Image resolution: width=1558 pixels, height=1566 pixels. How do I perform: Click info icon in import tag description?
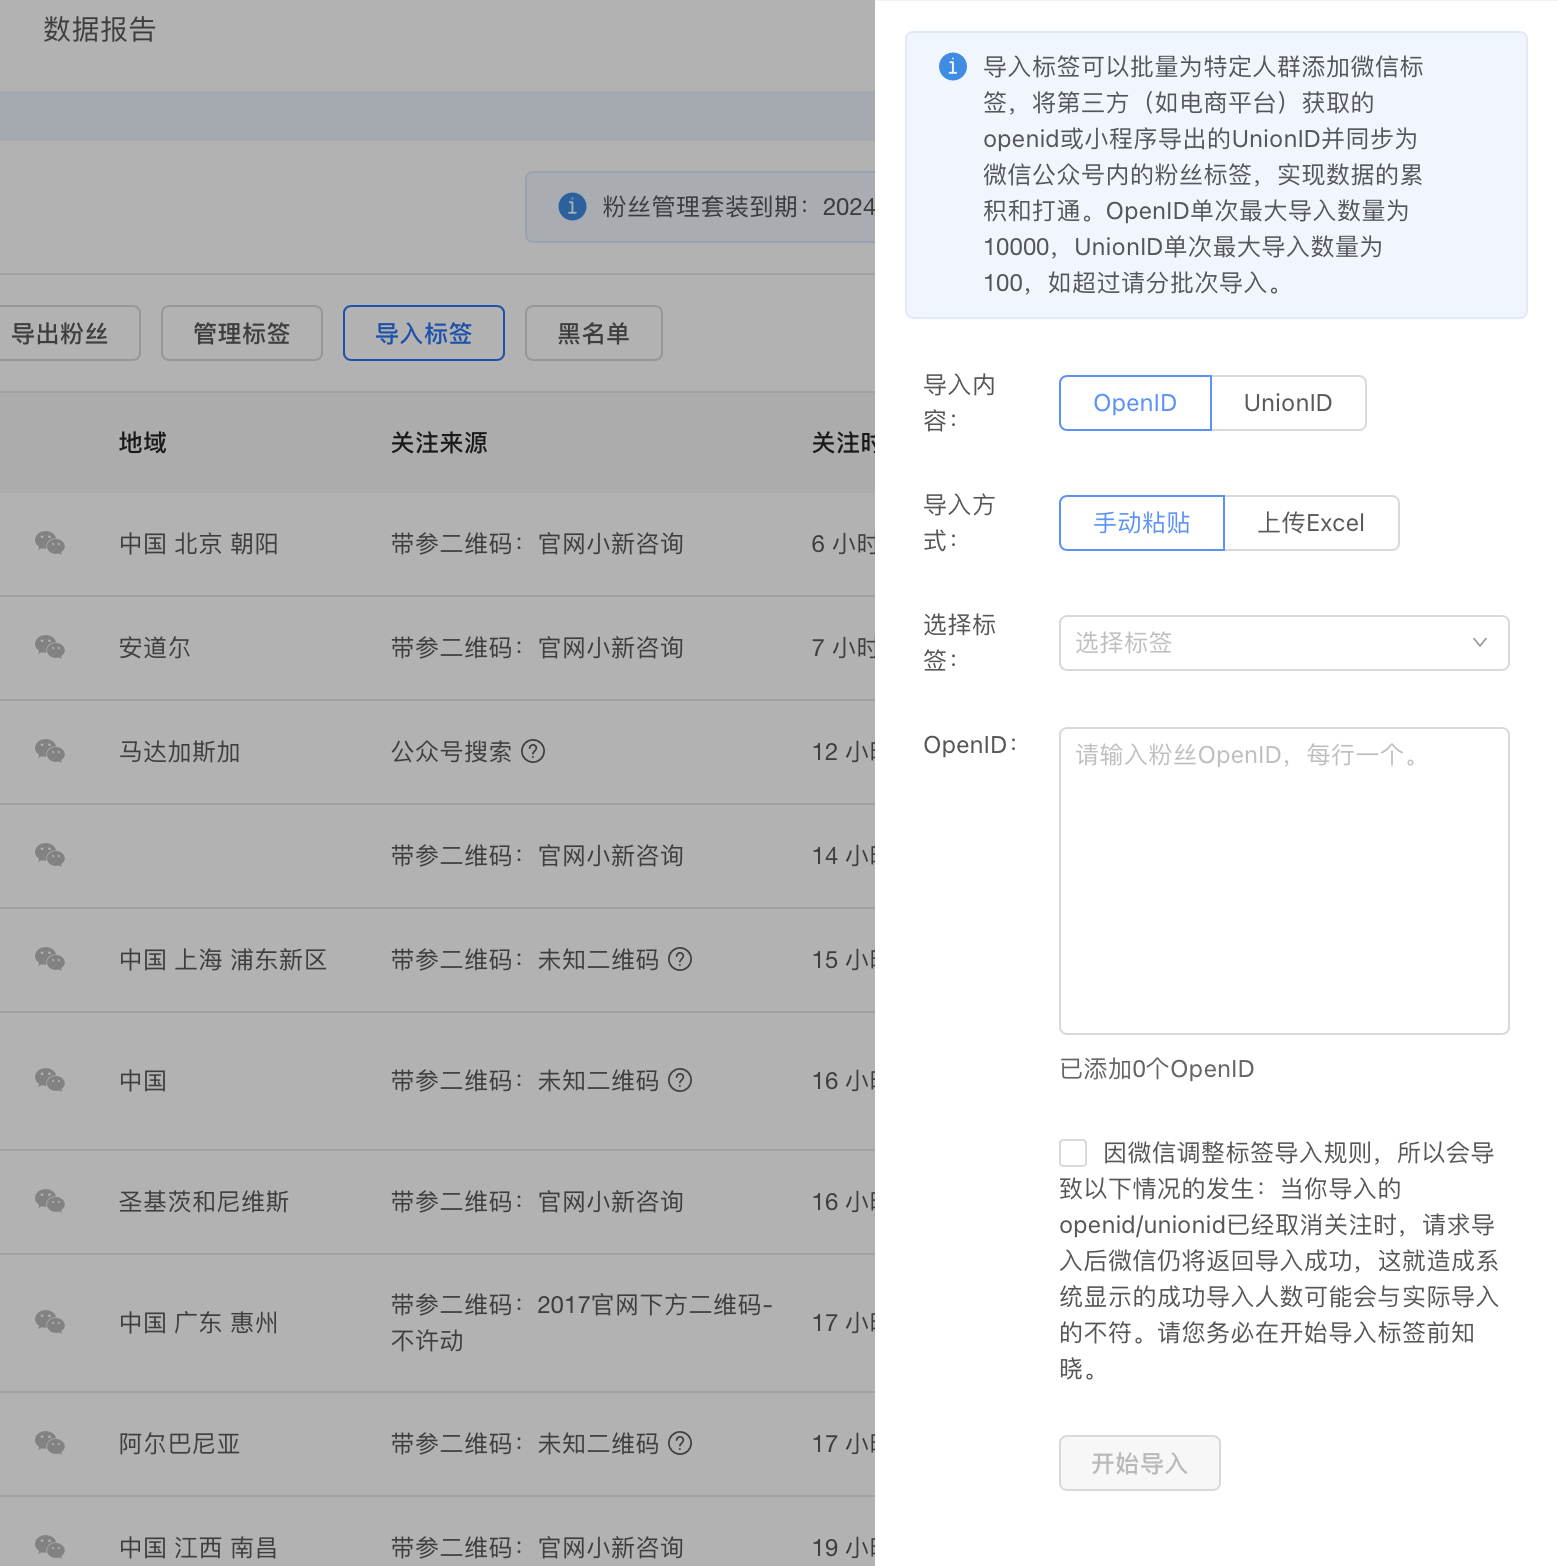coord(952,67)
